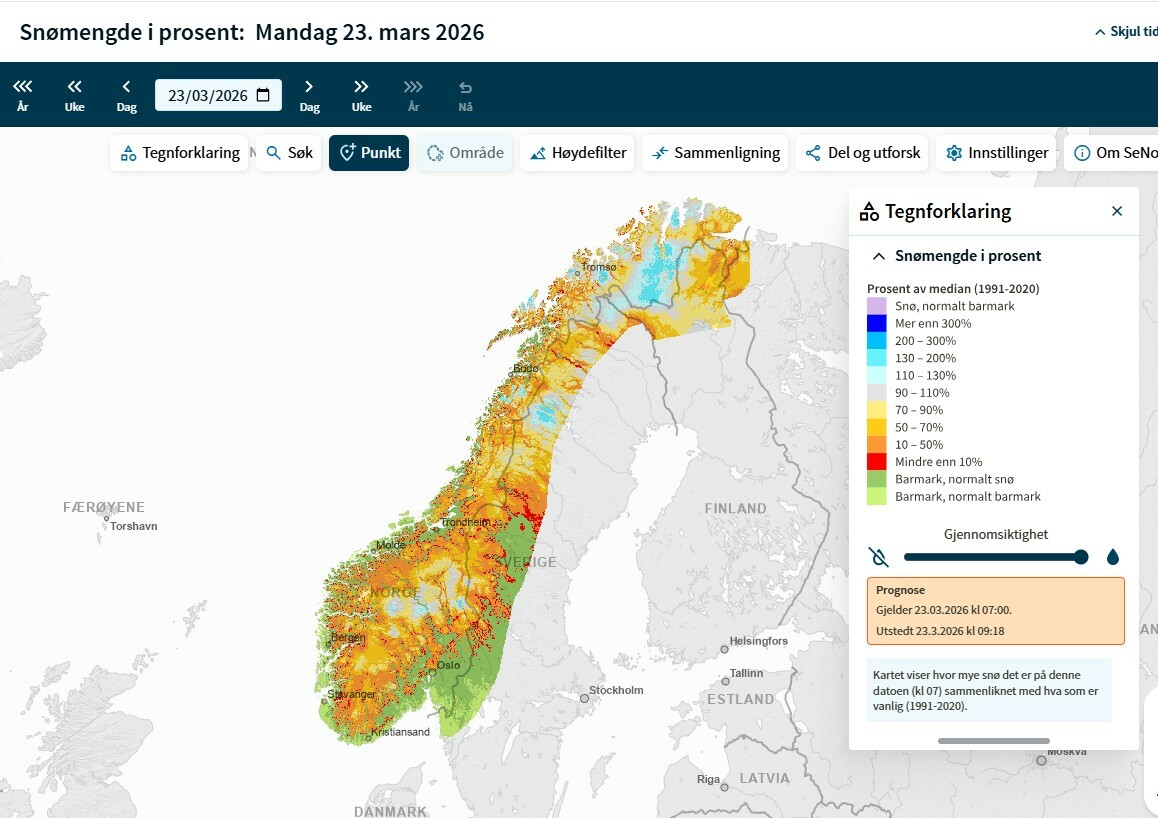Click Molde label on the map
The height and width of the screenshot is (818, 1158).
coord(391,545)
